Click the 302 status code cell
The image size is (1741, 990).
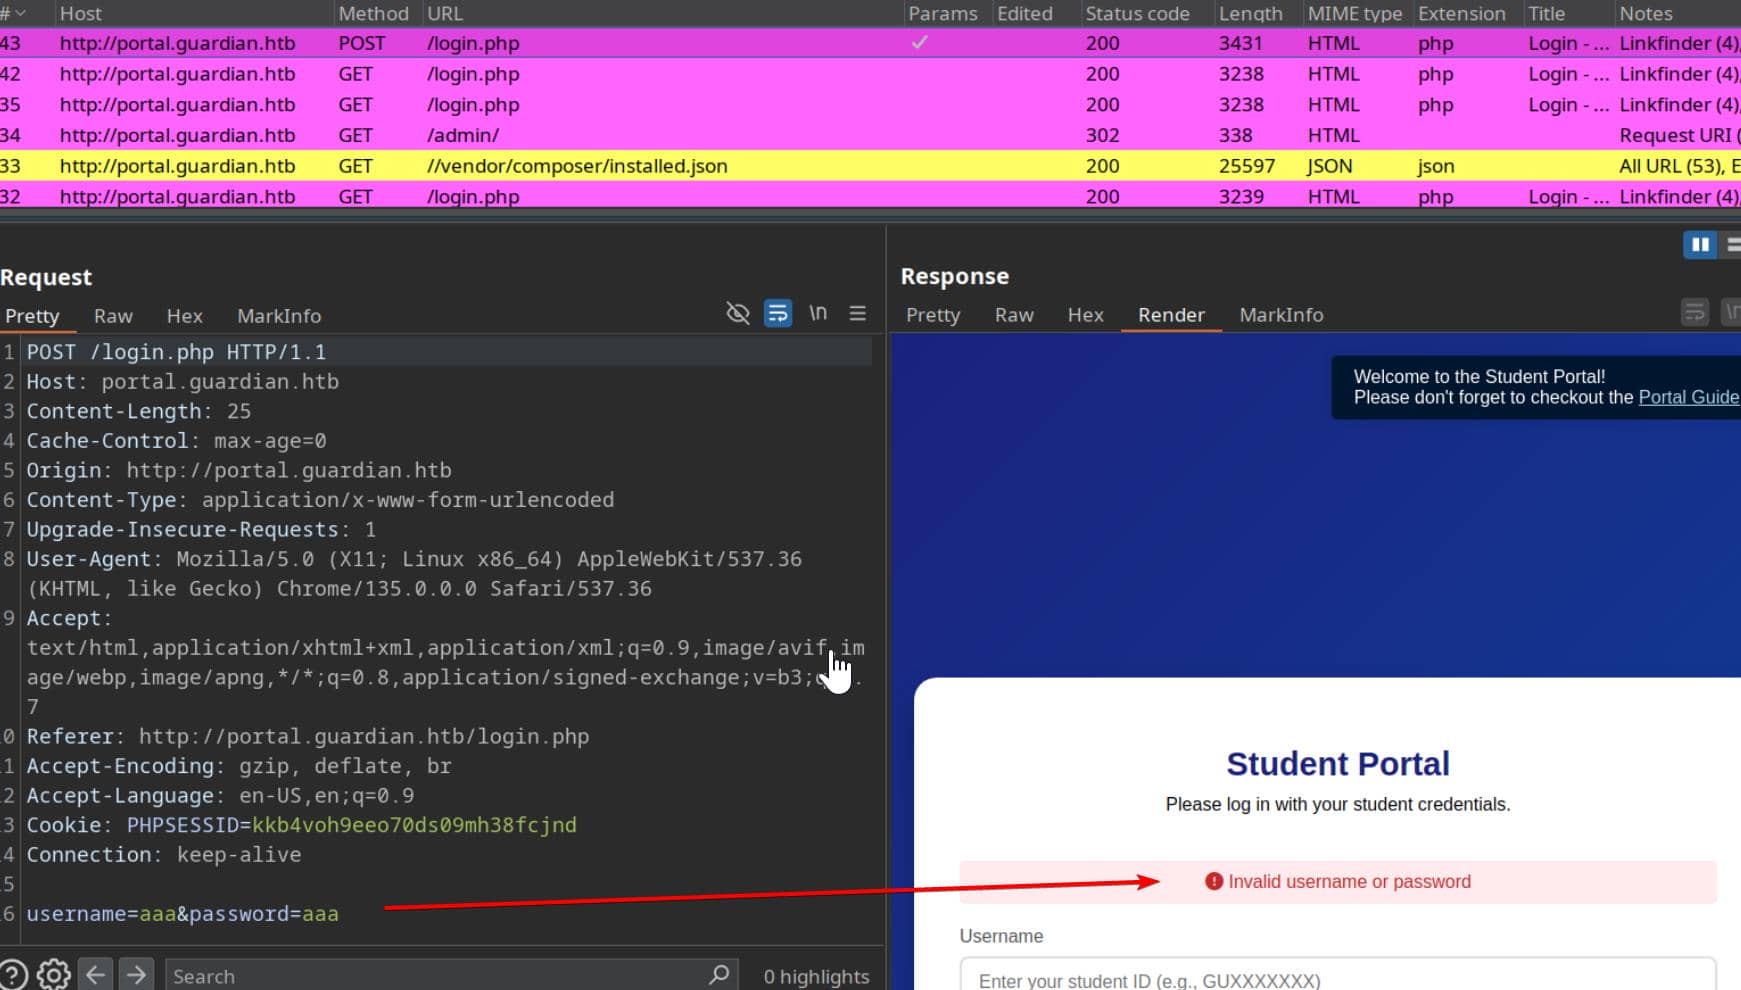(x=1102, y=135)
